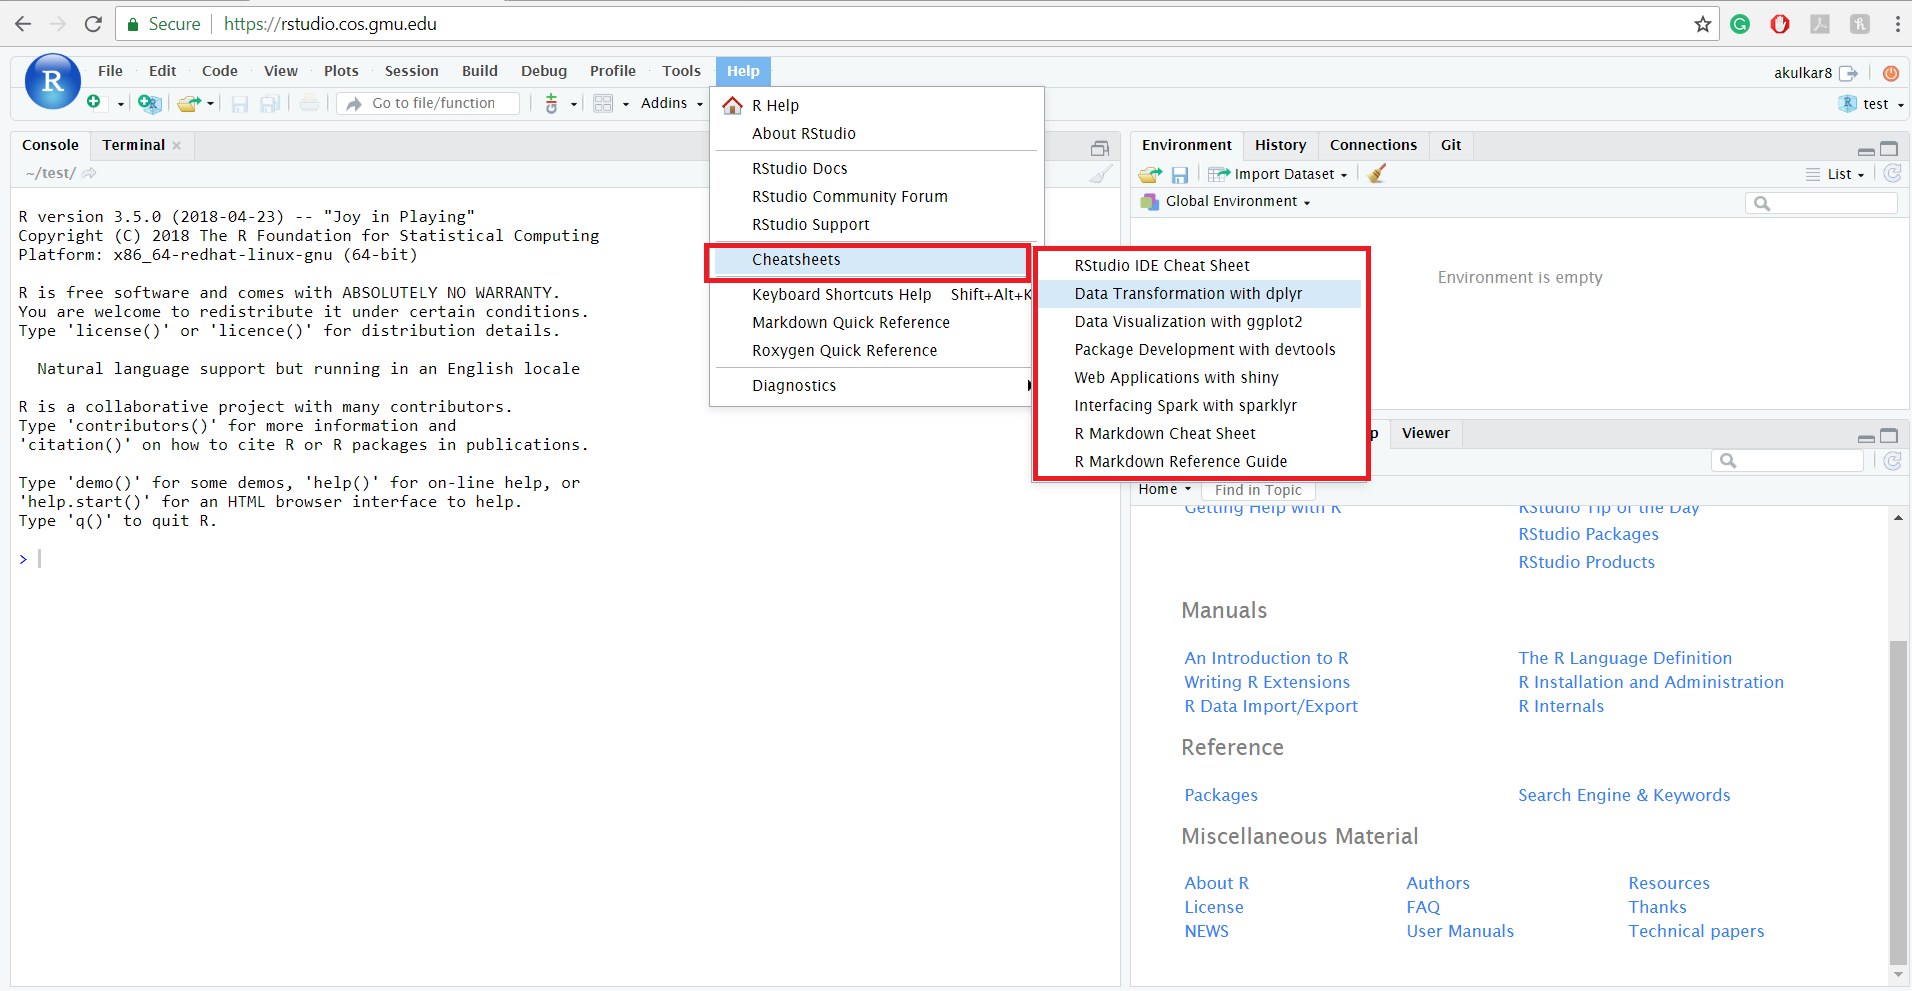This screenshot has height=991, width=1912.
Task: Open An Introduction to R manual link
Action: point(1266,658)
